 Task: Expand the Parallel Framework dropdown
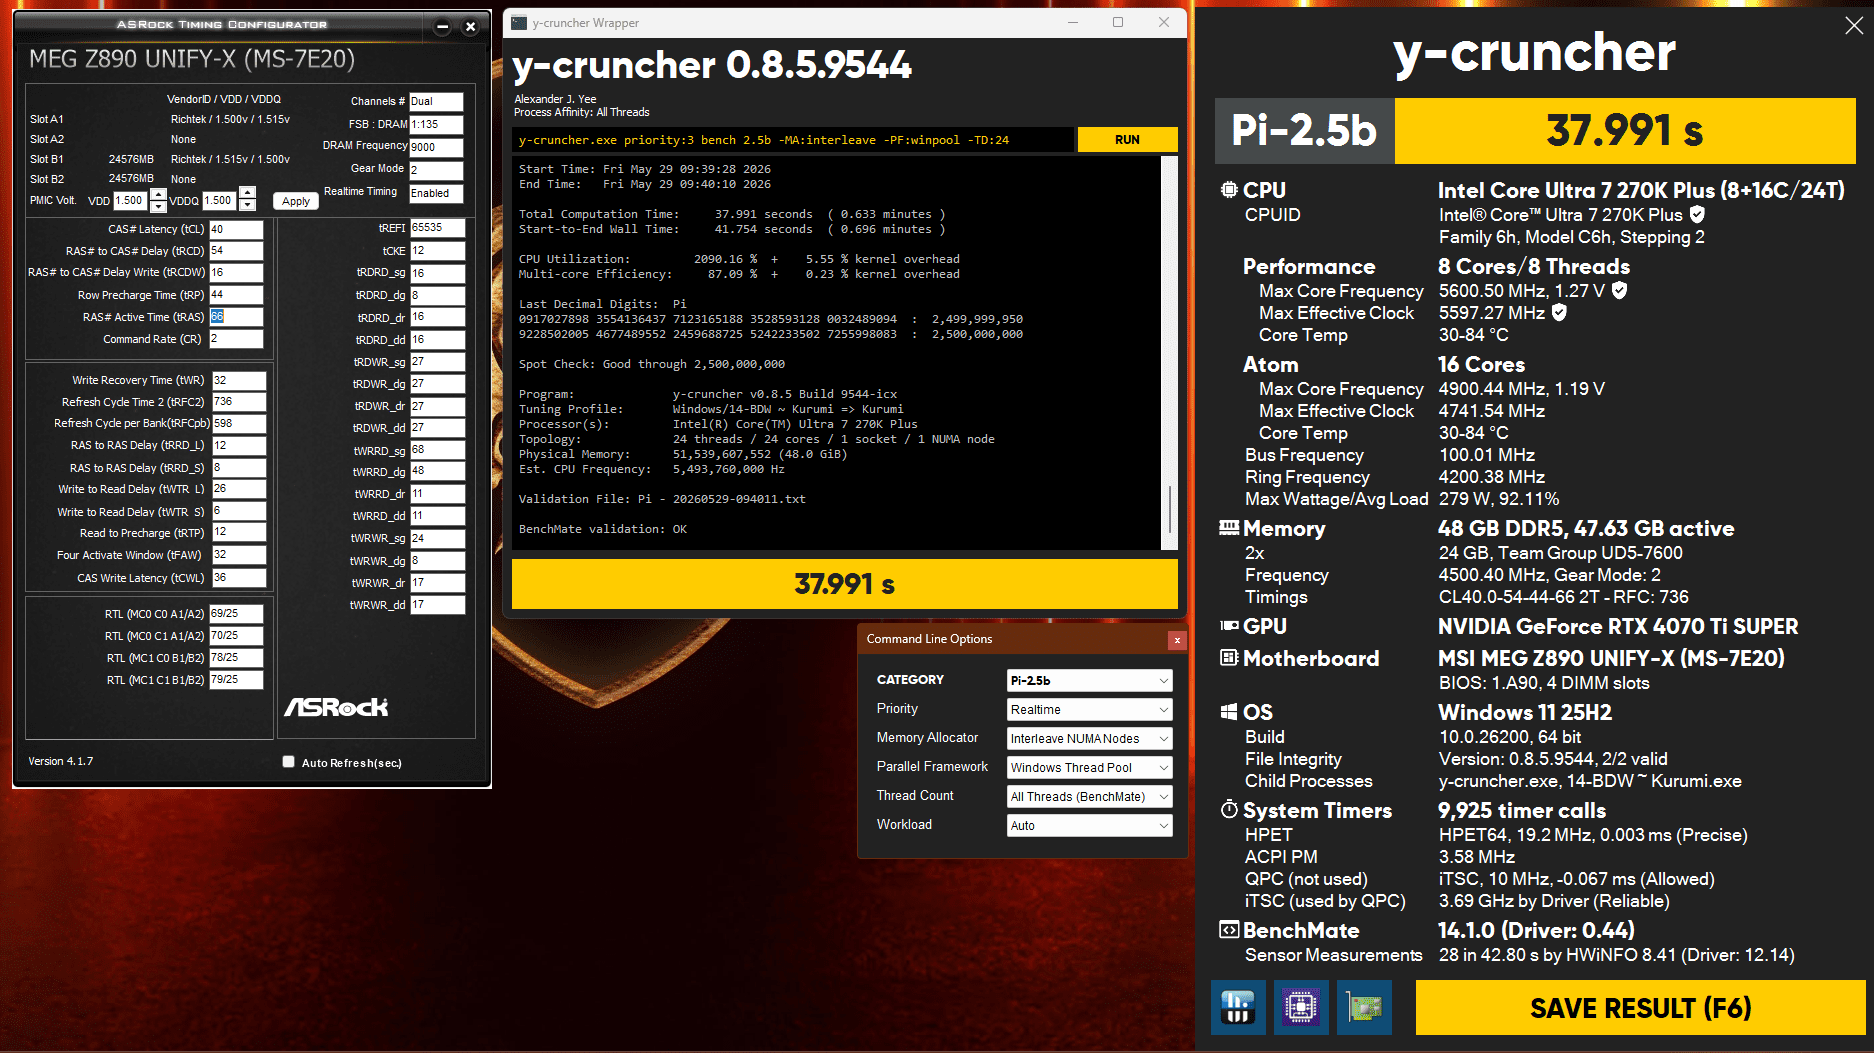tap(1089, 767)
